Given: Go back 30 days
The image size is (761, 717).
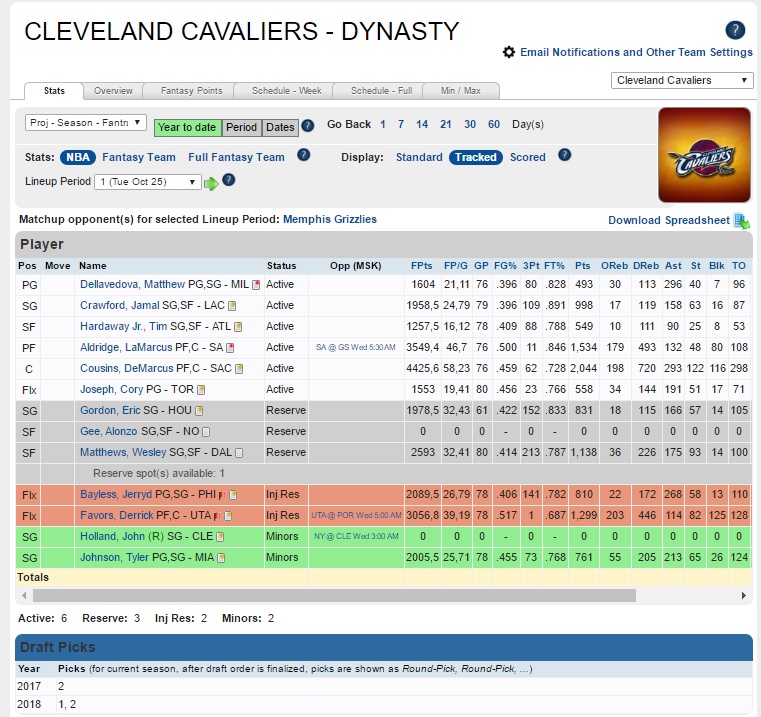Looking at the screenshot, I should pyautogui.click(x=470, y=124).
